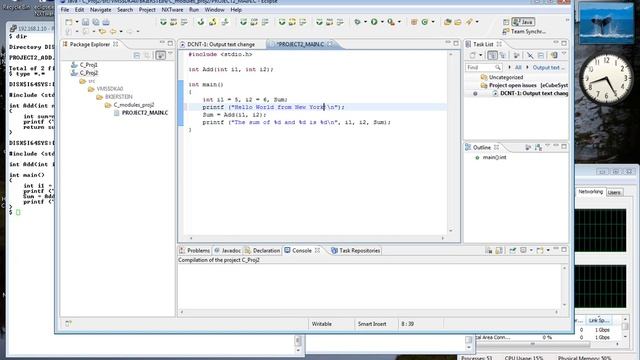Click the Console pin icon
This screenshot has height=360, width=640.
[x=513, y=251]
